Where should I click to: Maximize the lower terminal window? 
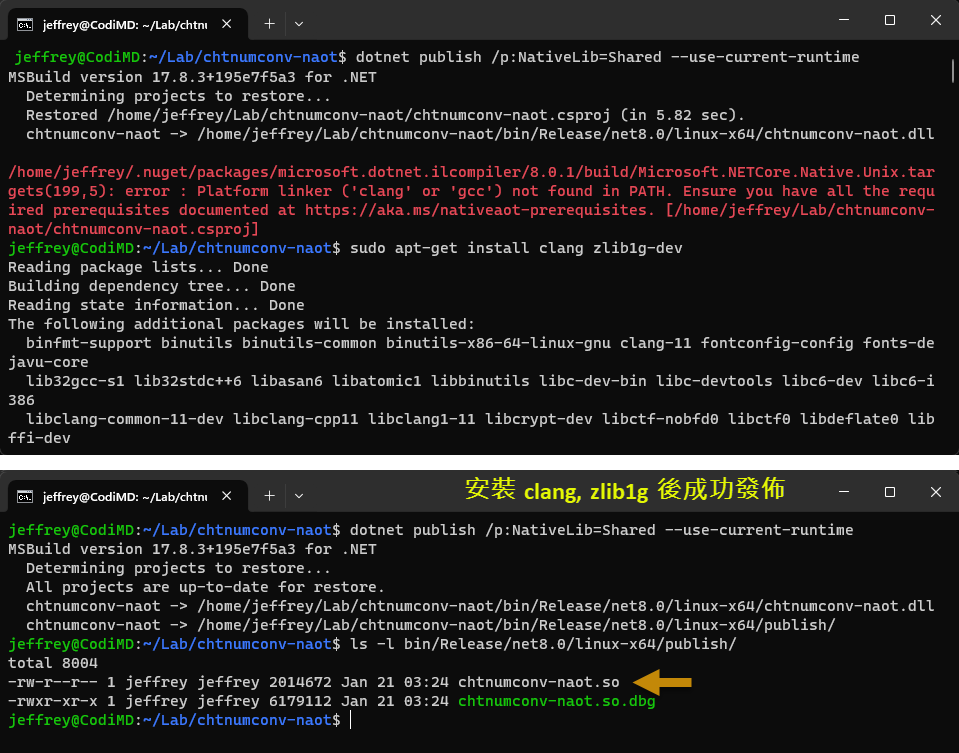[889, 493]
